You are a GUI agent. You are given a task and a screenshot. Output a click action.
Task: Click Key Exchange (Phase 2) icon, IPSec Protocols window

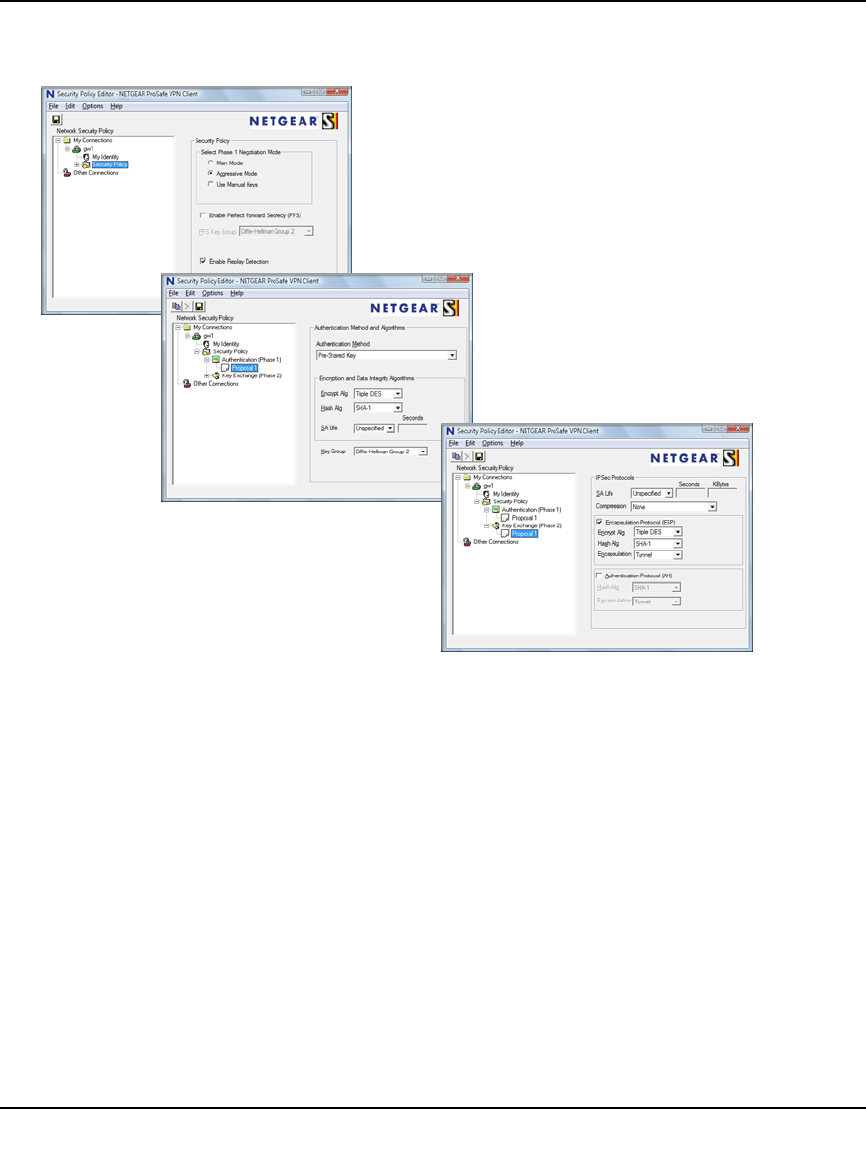pos(496,526)
